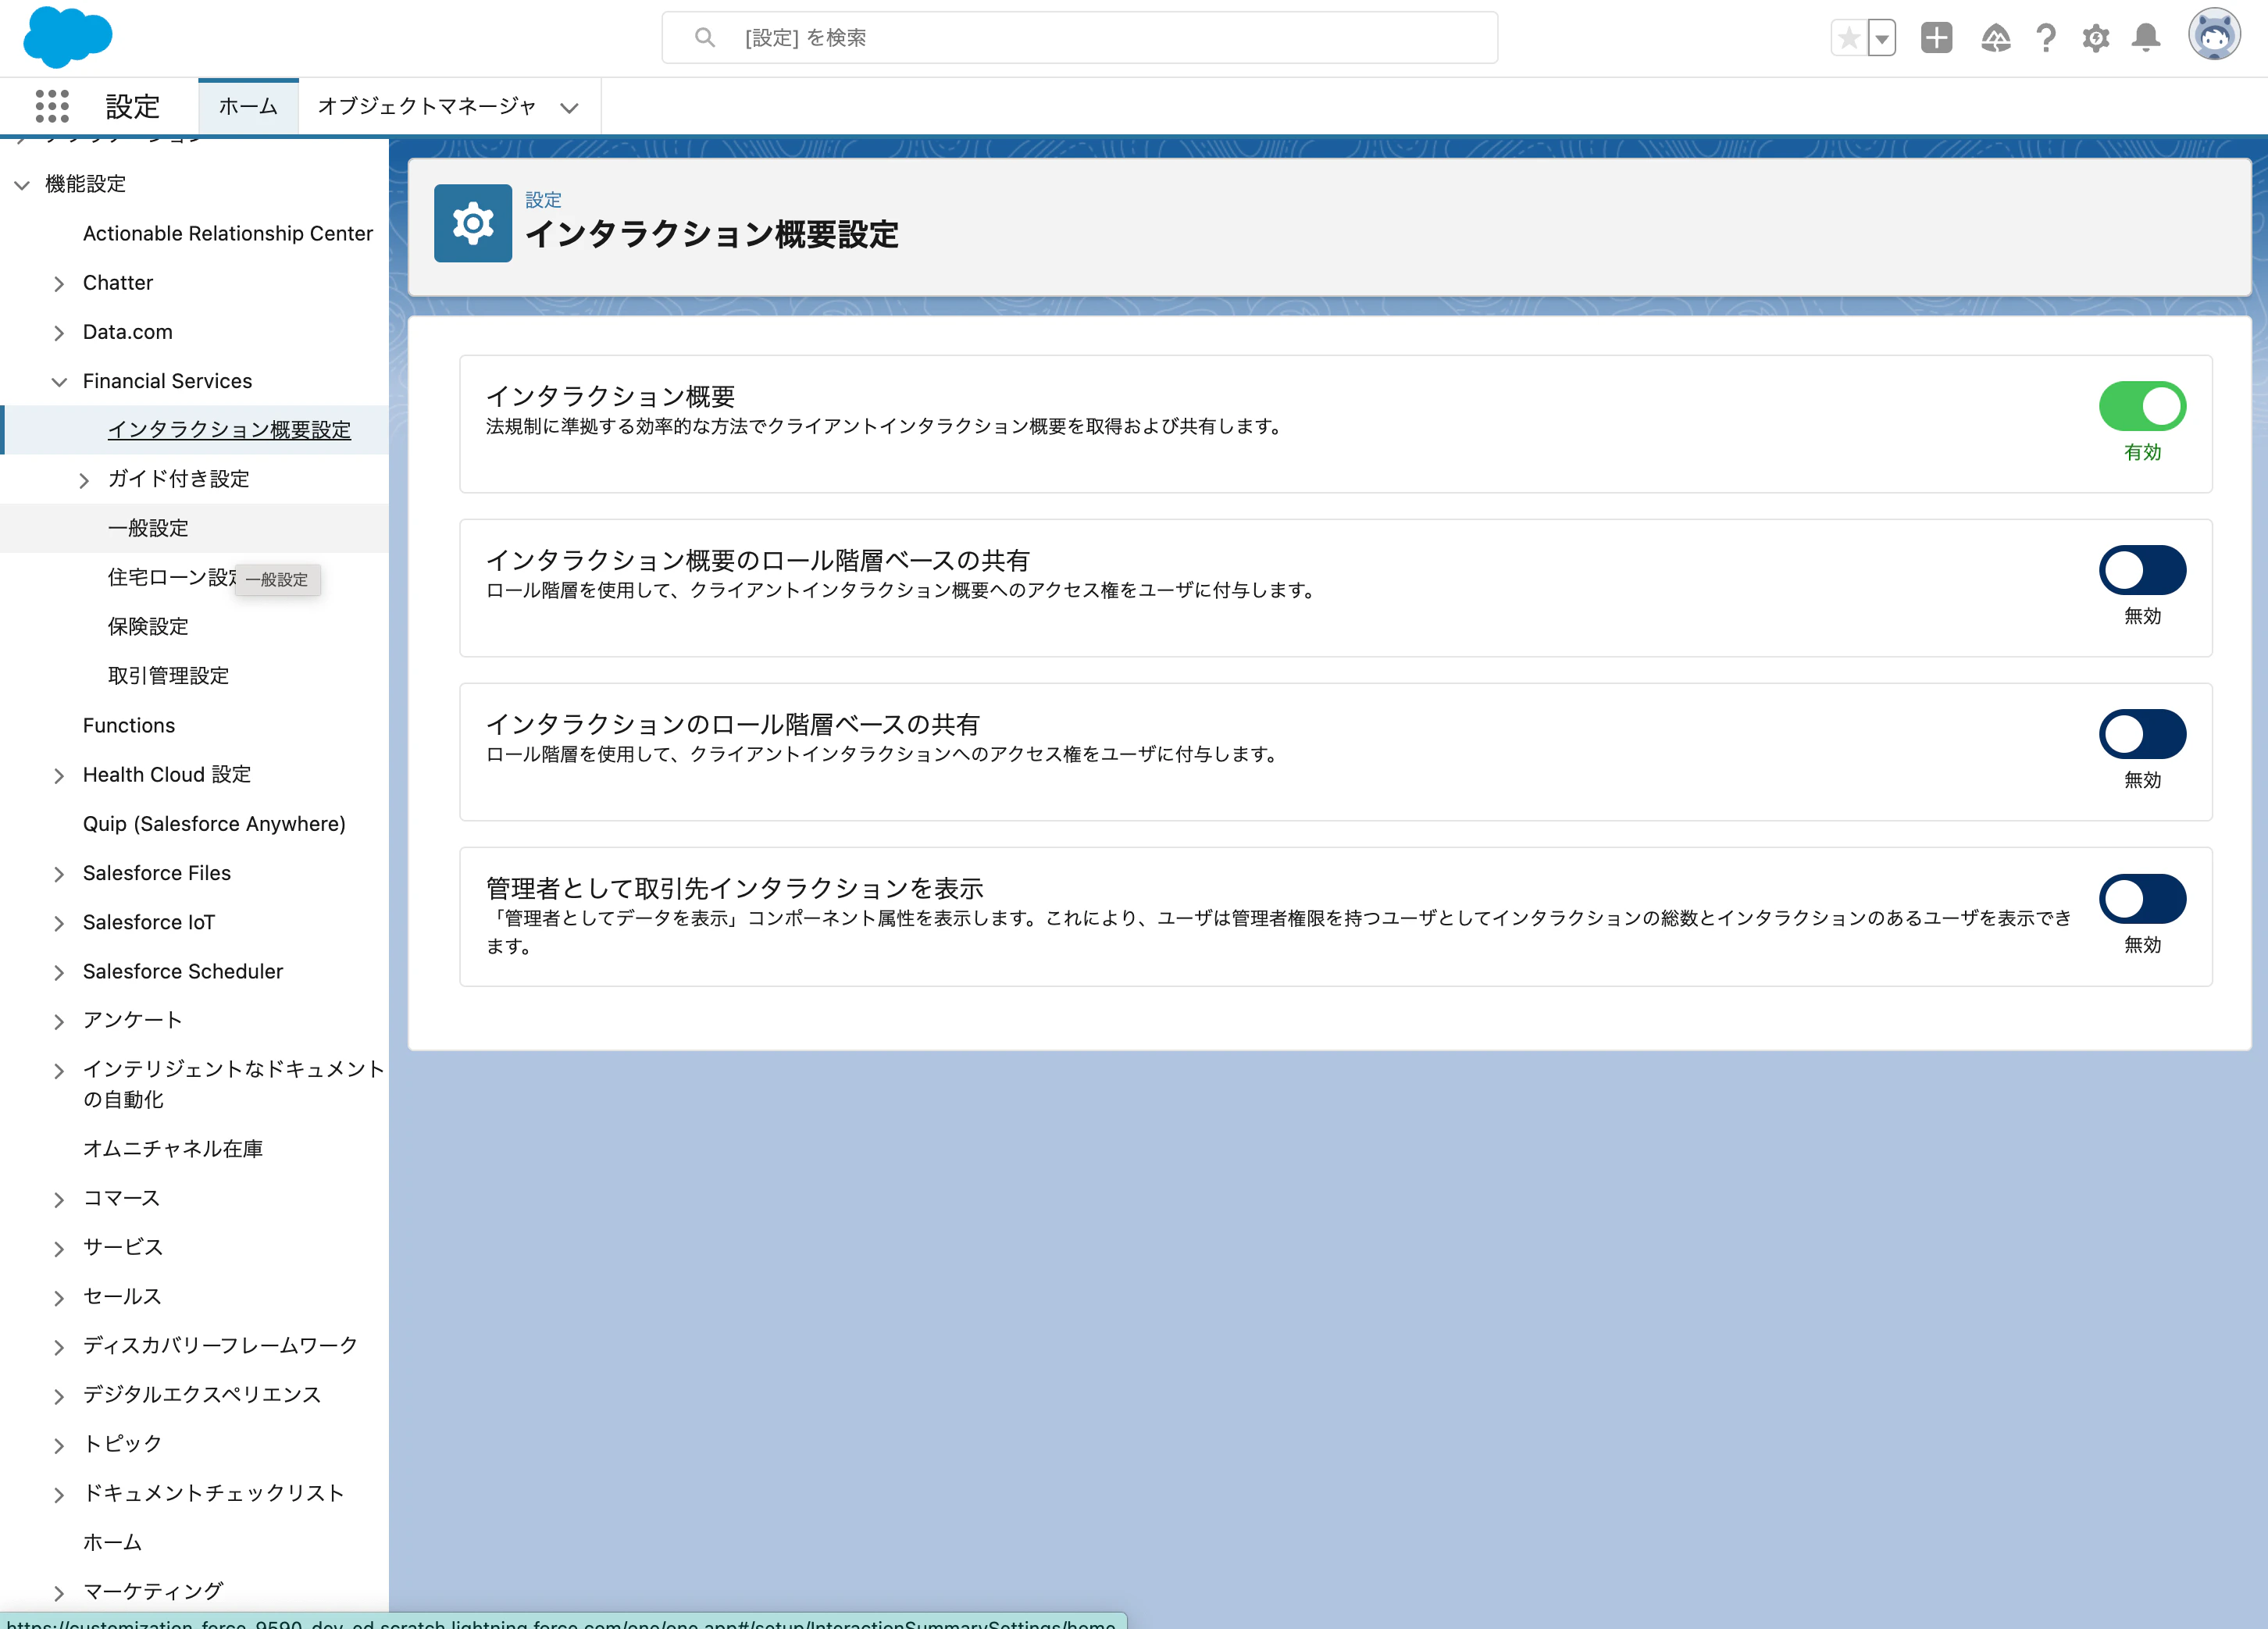The height and width of the screenshot is (1629, 2268).
Task: Expand the Chatter tree node
Action: pos(59,283)
